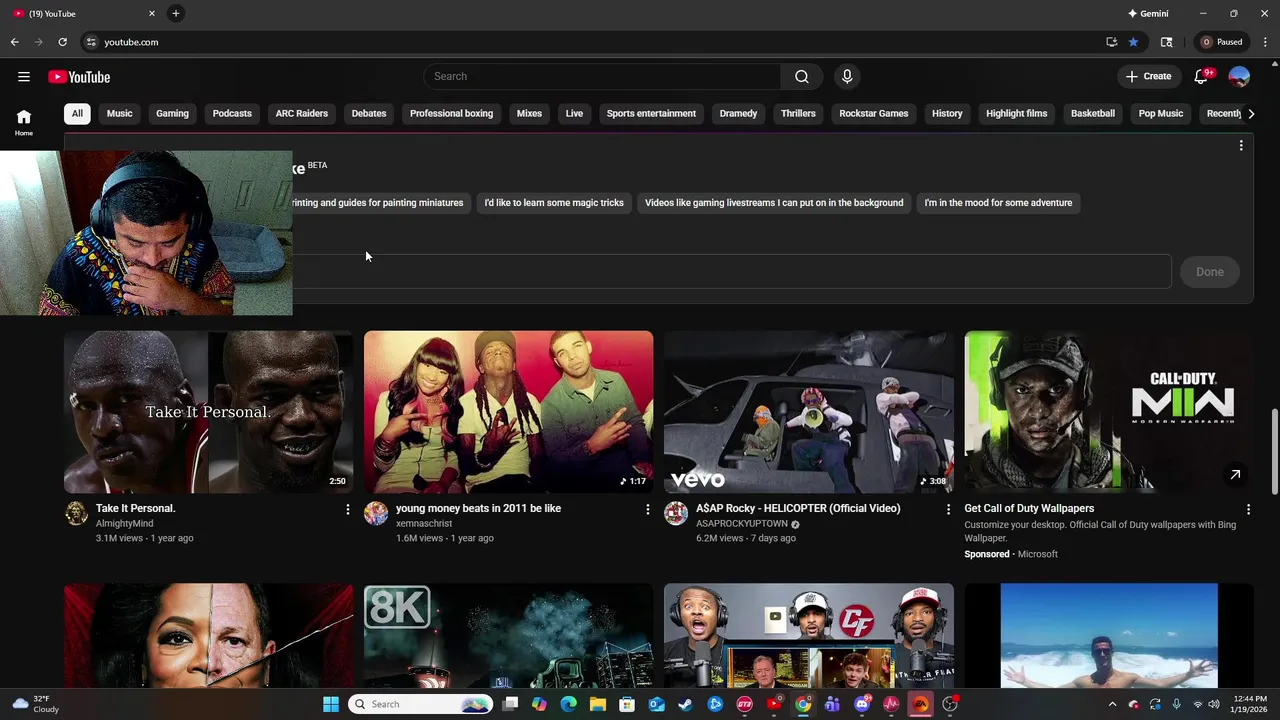Open Chrome three-dot menu
This screenshot has height=720, width=1280.
[1266, 42]
